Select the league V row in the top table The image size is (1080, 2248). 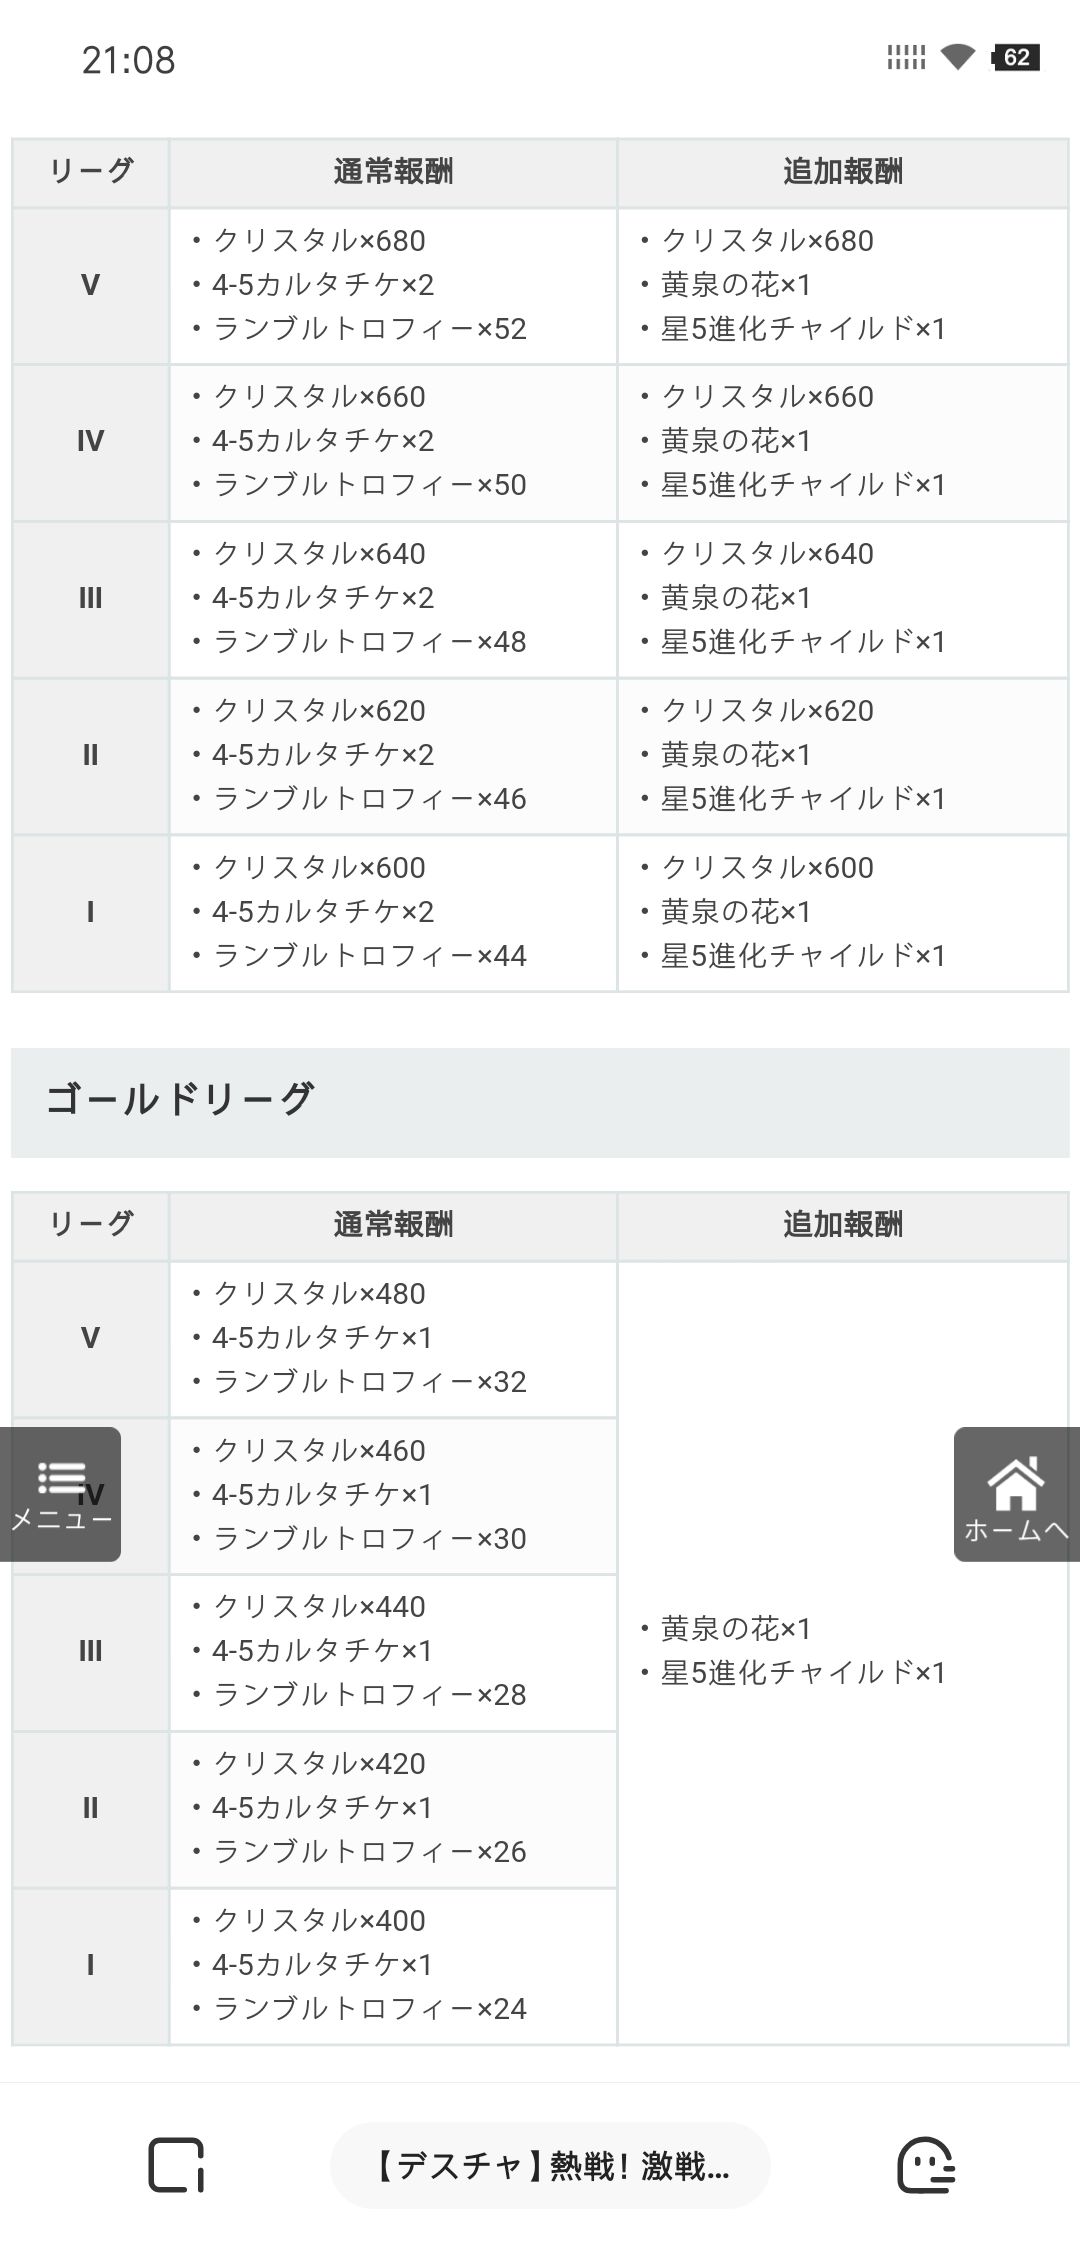pyautogui.click(x=540, y=286)
